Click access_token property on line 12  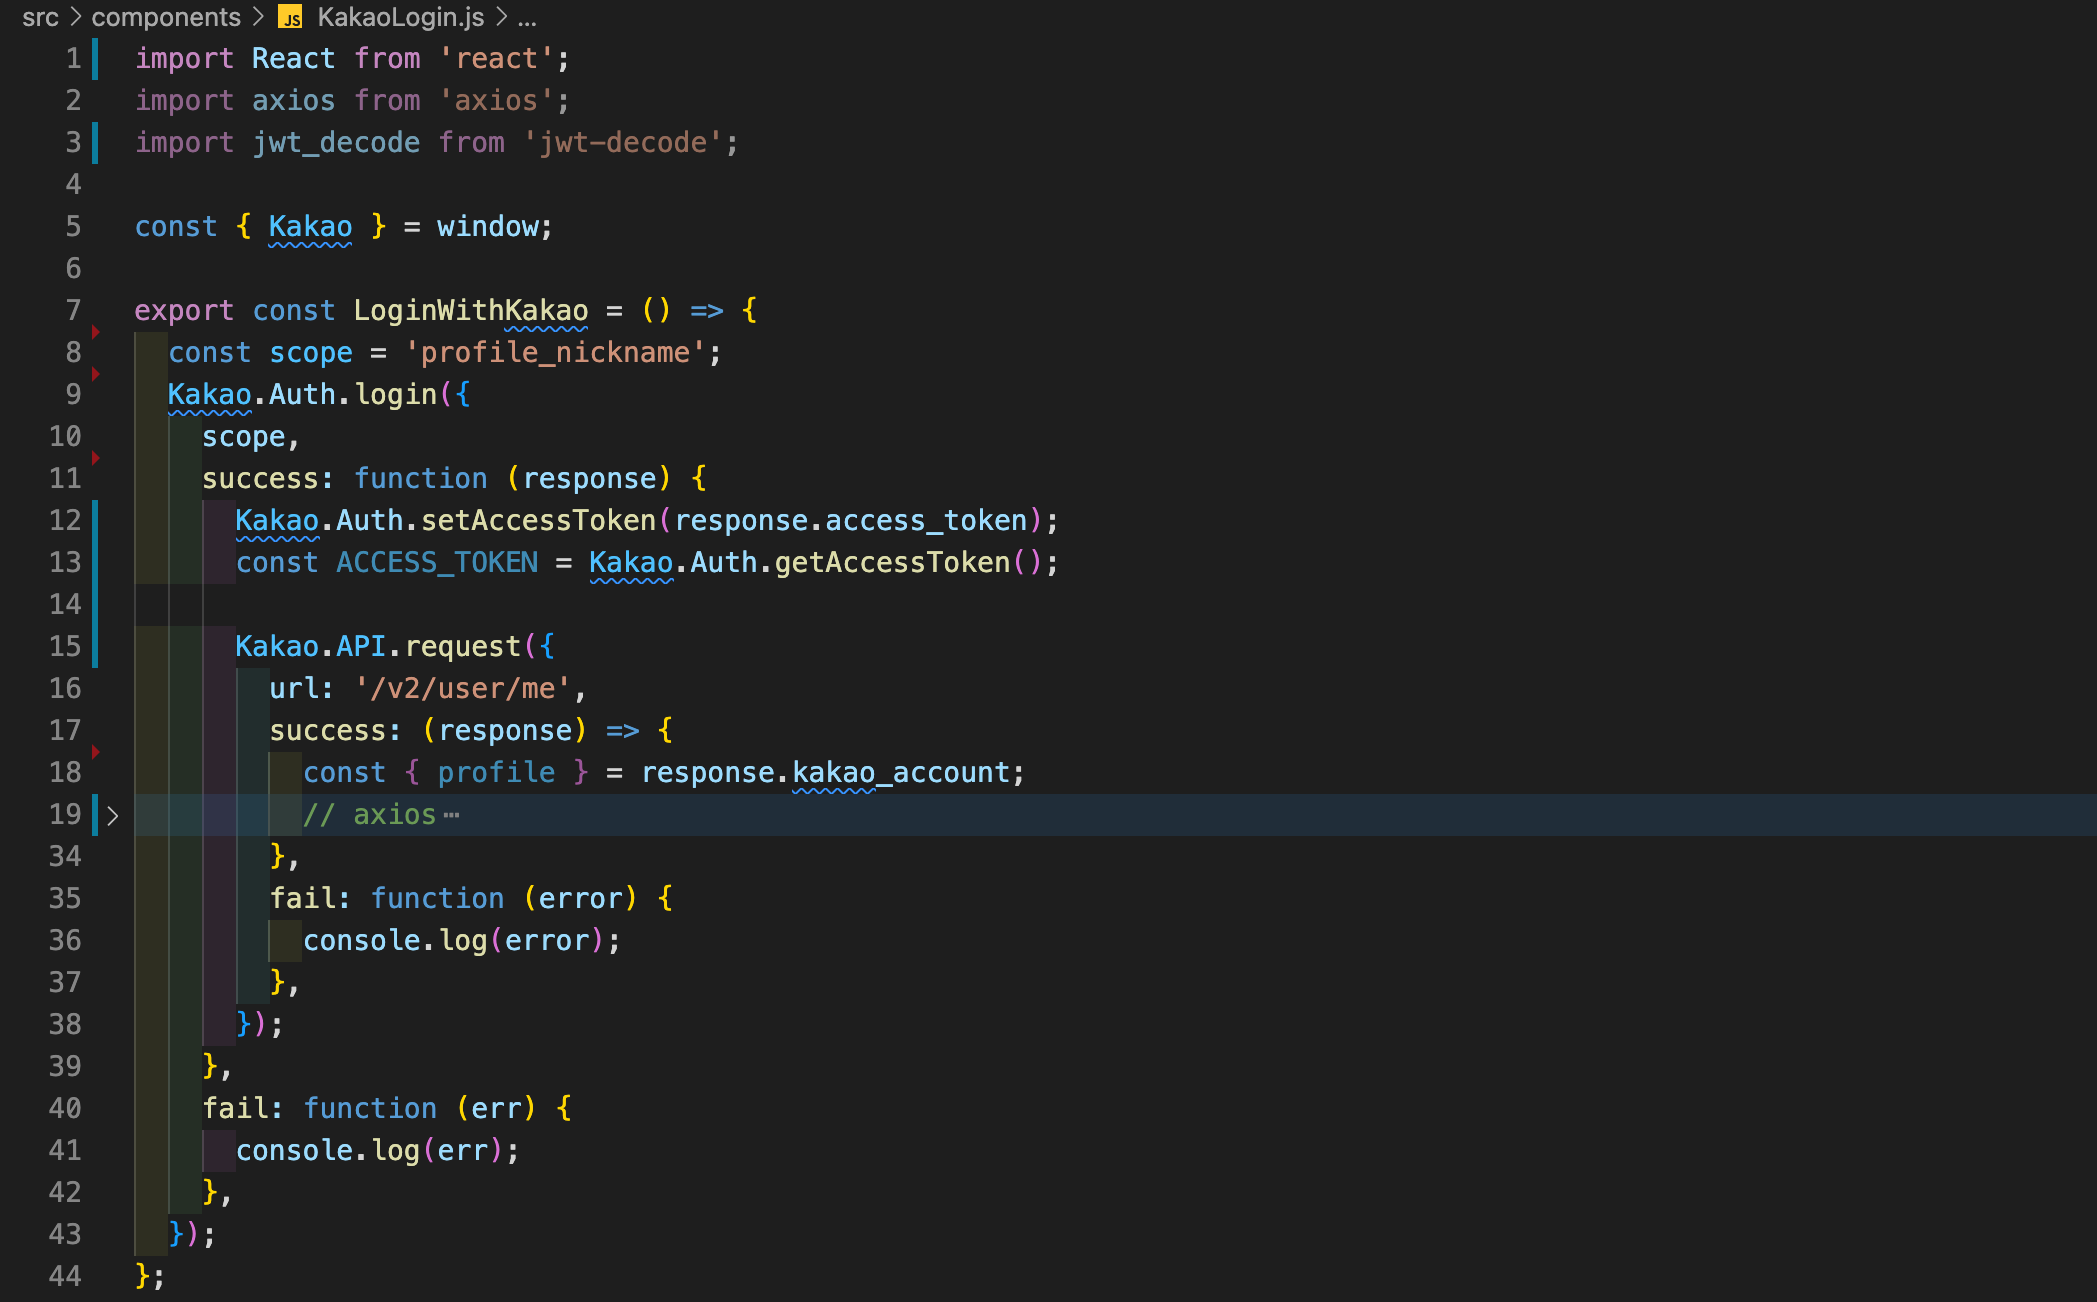coord(927,521)
